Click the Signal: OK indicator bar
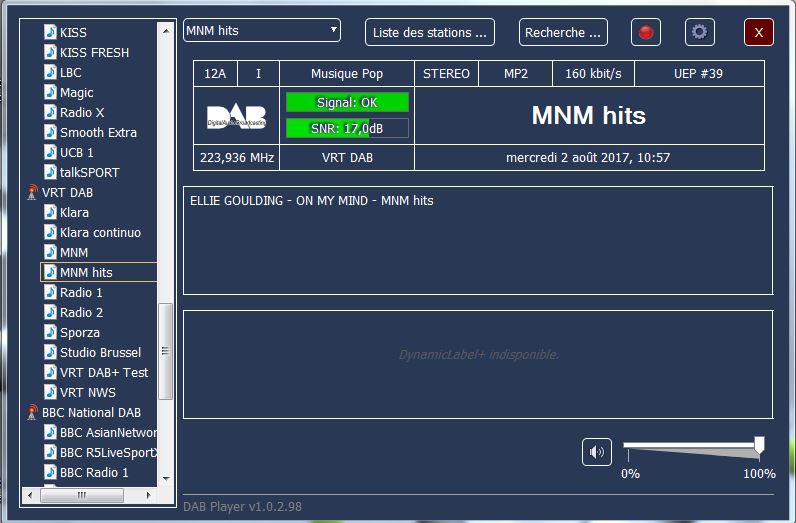This screenshot has width=796, height=523. pos(347,102)
